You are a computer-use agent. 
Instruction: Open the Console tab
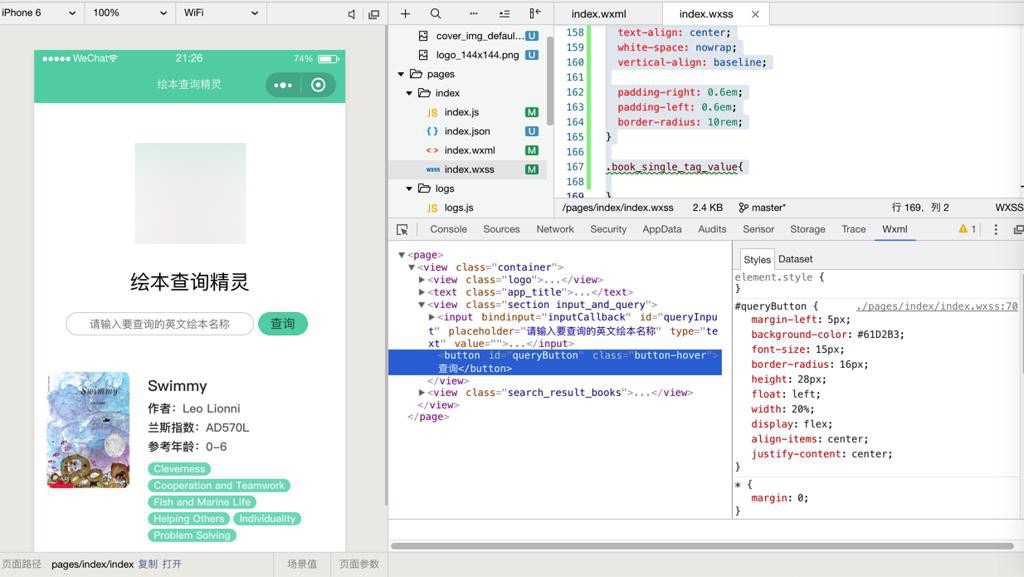click(x=448, y=229)
